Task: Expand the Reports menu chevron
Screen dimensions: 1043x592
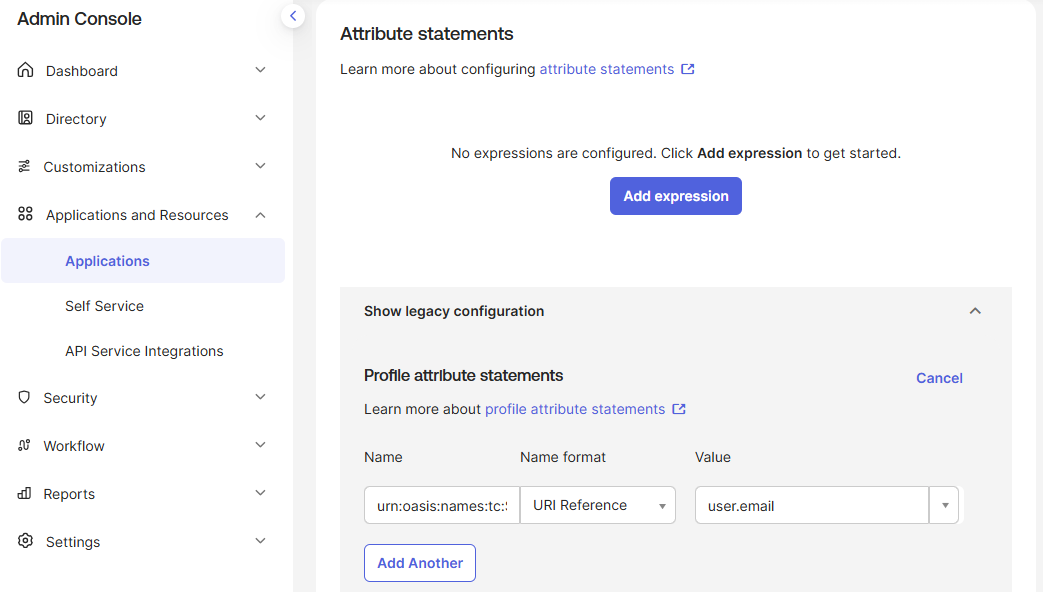Action: 261,492
